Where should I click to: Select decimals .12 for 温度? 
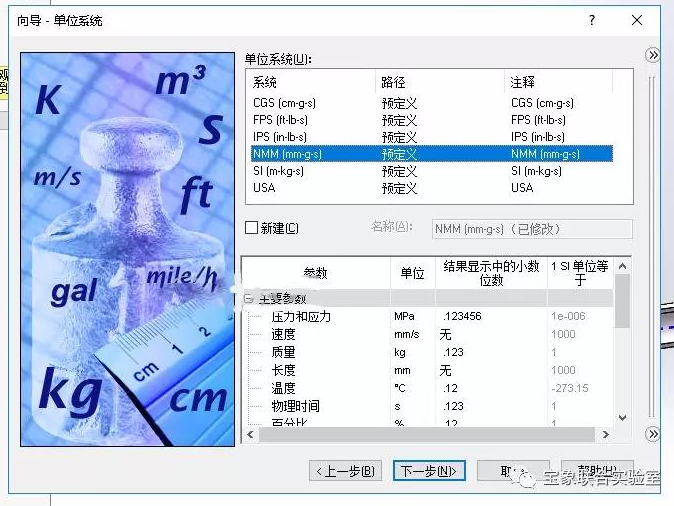point(491,388)
